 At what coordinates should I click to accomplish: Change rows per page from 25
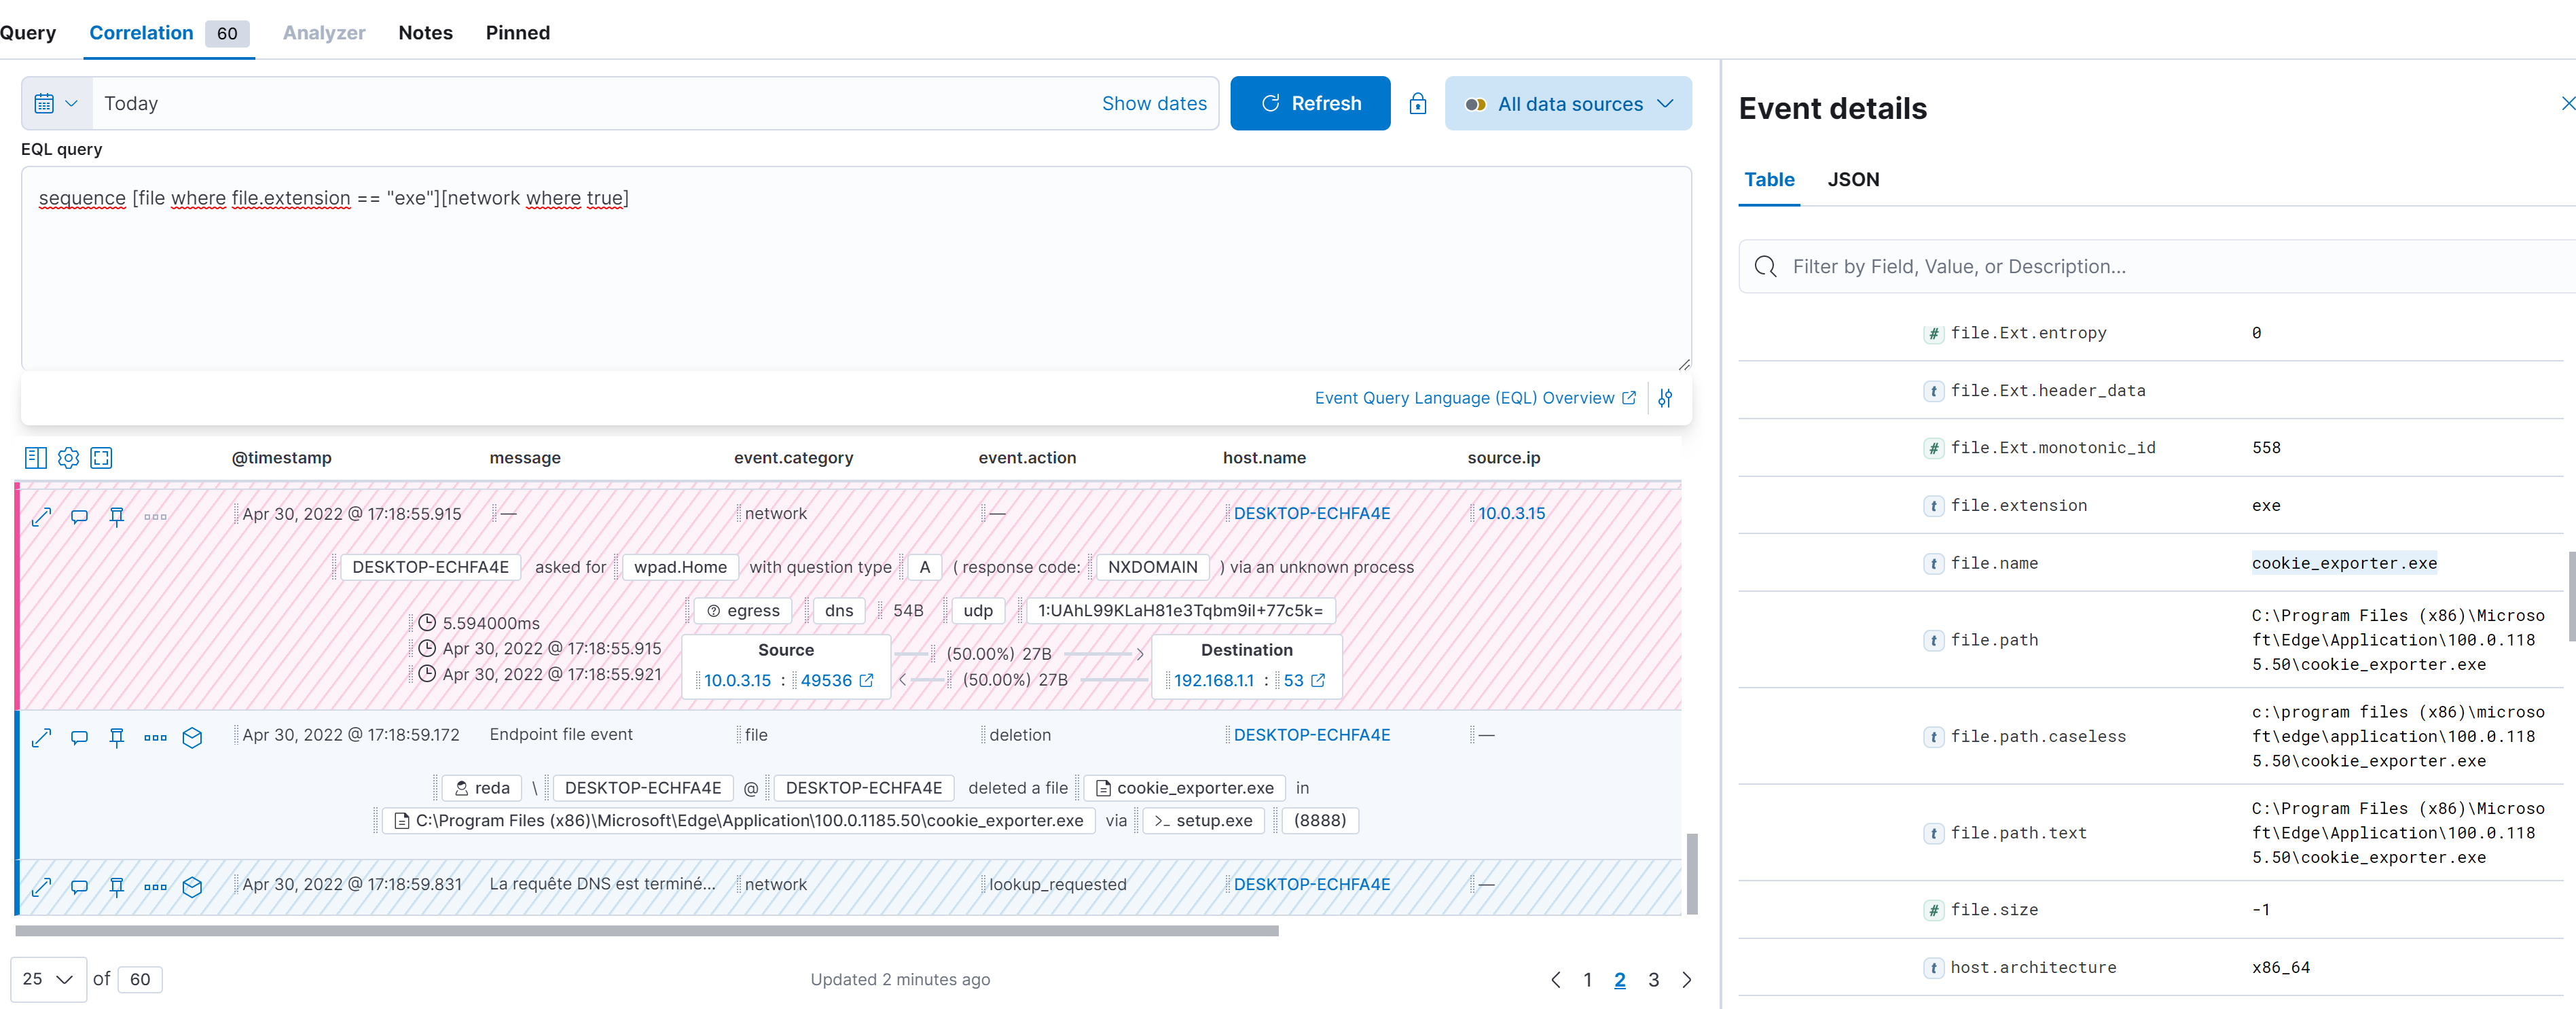tap(48, 979)
